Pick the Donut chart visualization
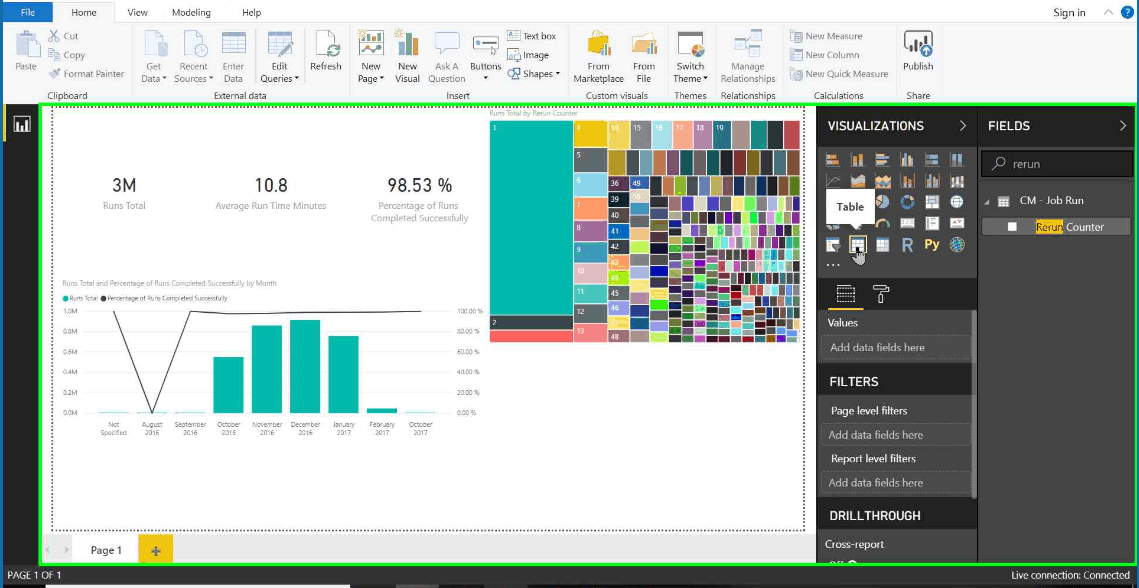This screenshot has height=588, width=1139. pyautogui.click(x=907, y=202)
